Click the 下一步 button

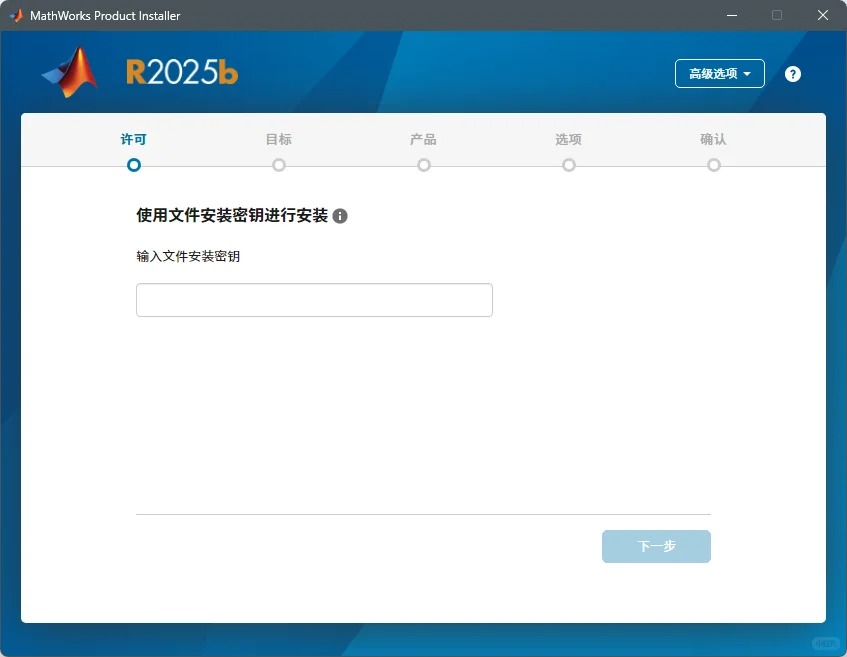pos(656,546)
